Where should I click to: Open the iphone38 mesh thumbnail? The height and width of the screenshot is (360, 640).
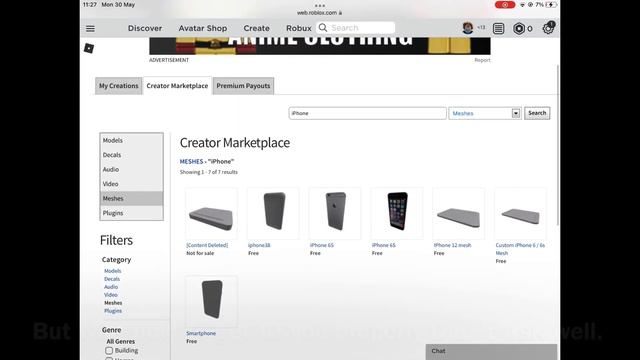[273, 213]
